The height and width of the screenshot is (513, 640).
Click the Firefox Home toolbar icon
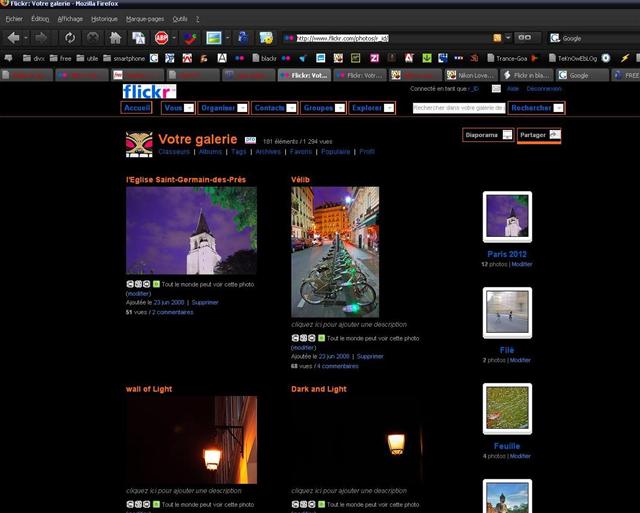(x=116, y=38)
